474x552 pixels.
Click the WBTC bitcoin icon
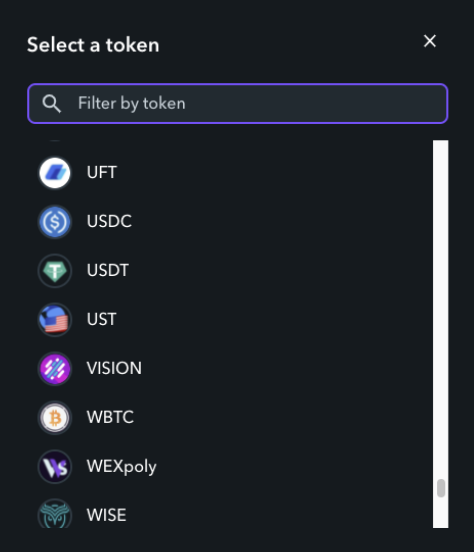click(55, 418)
